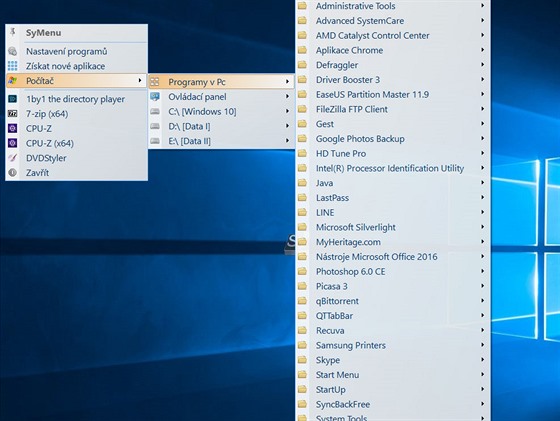This screenshot has height=421, width=560.
Task: Select Získat nové aplikace
Action: pos(77,66)
